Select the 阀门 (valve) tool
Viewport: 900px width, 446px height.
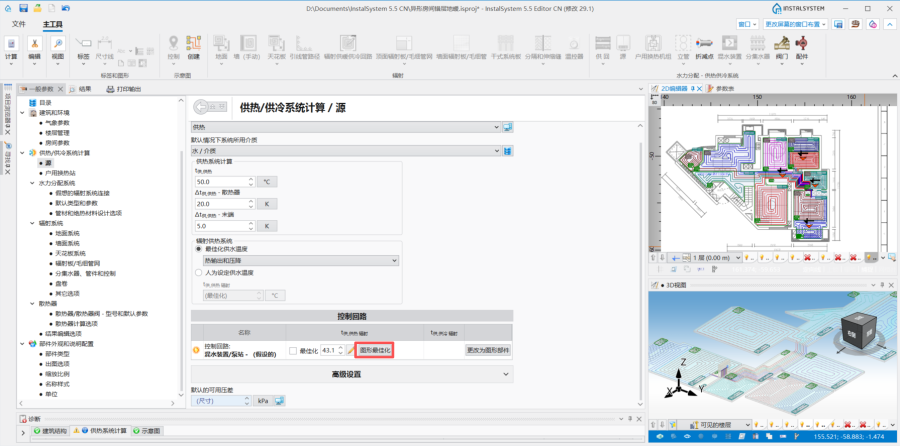[x=781, y=48]
